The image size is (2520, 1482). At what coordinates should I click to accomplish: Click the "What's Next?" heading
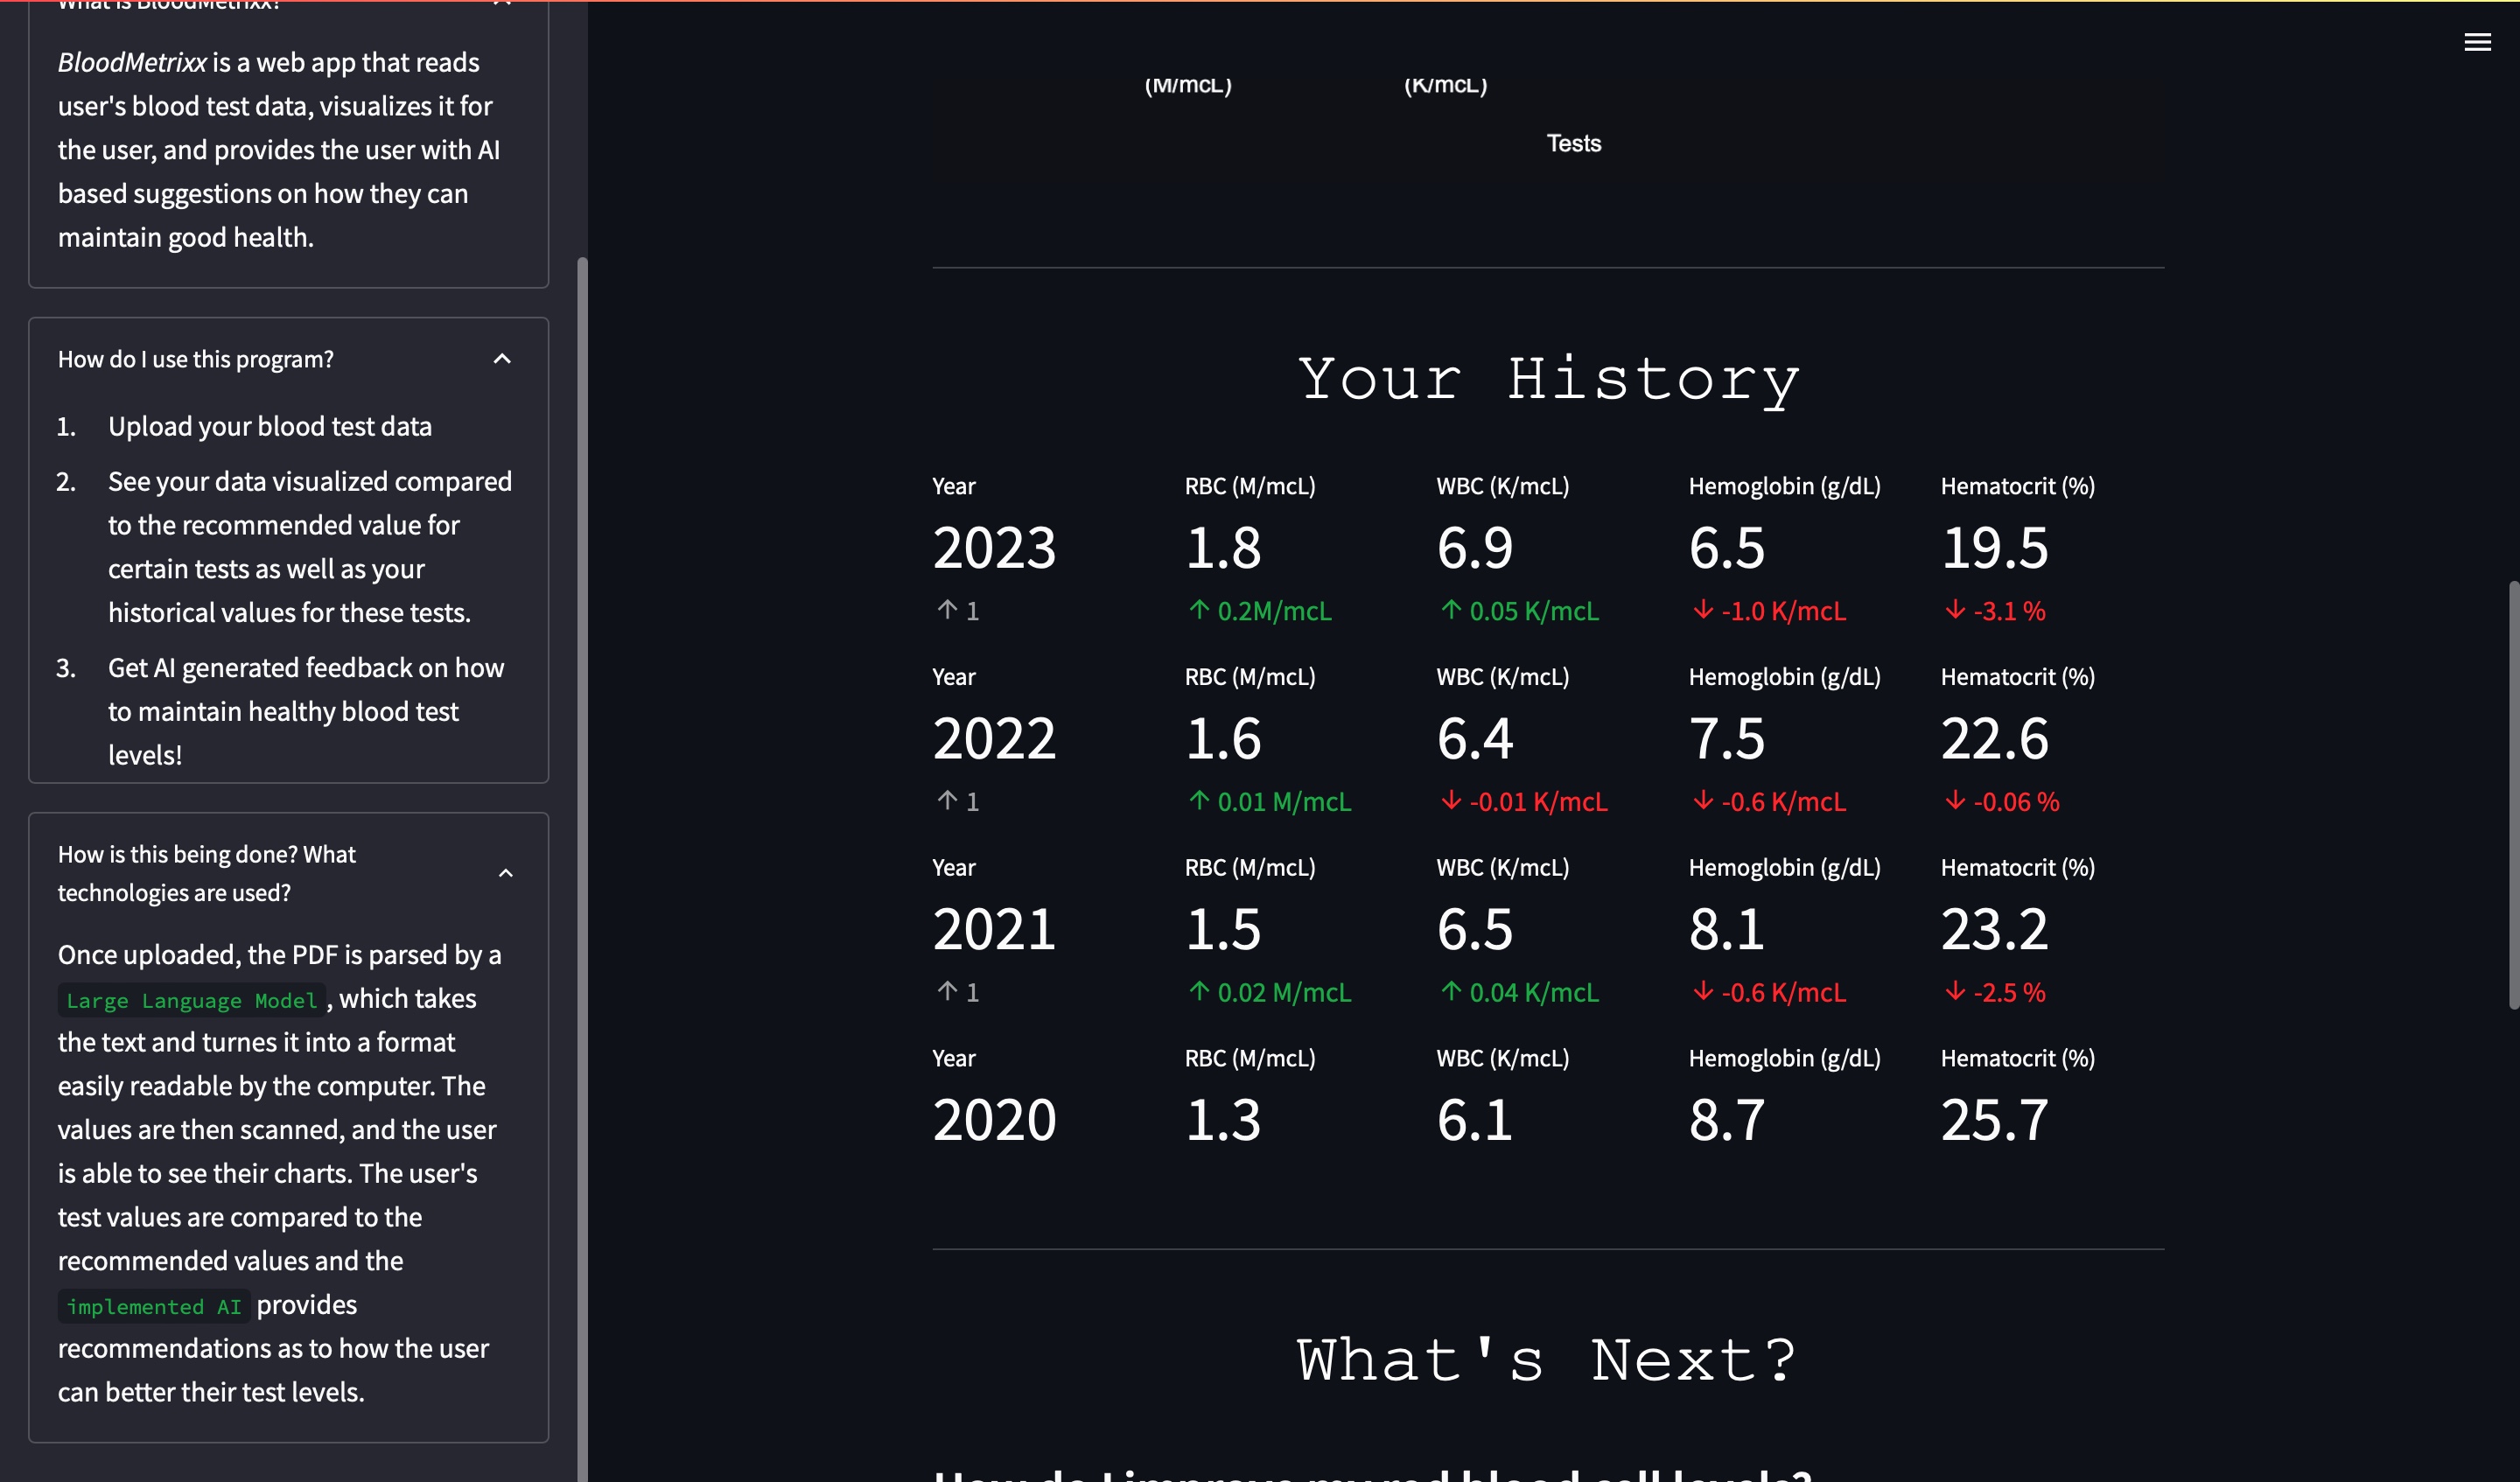tap(1547, 1360)
